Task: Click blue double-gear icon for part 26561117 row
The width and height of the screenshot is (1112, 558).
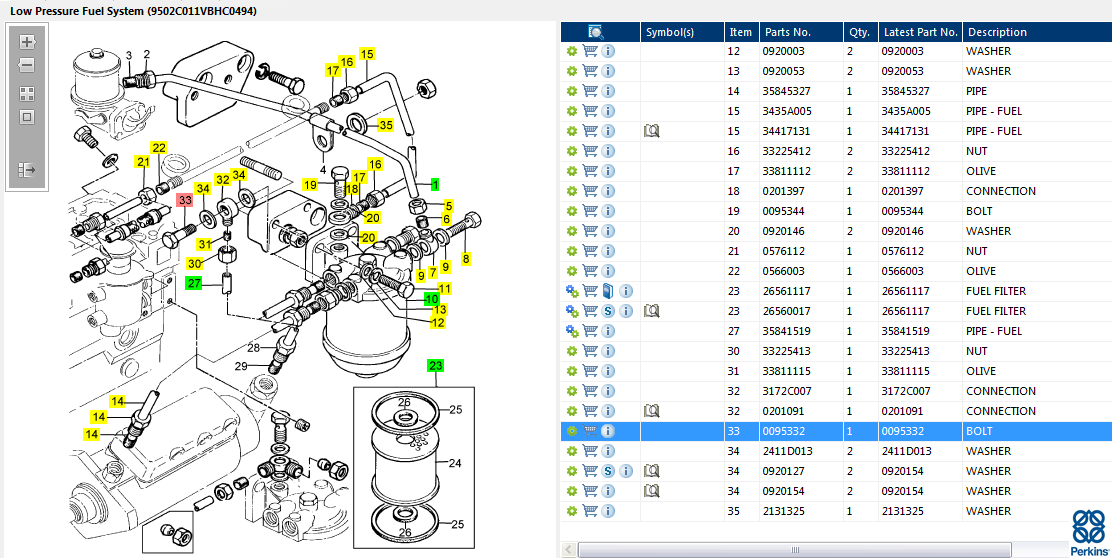Action: (572, 291)
